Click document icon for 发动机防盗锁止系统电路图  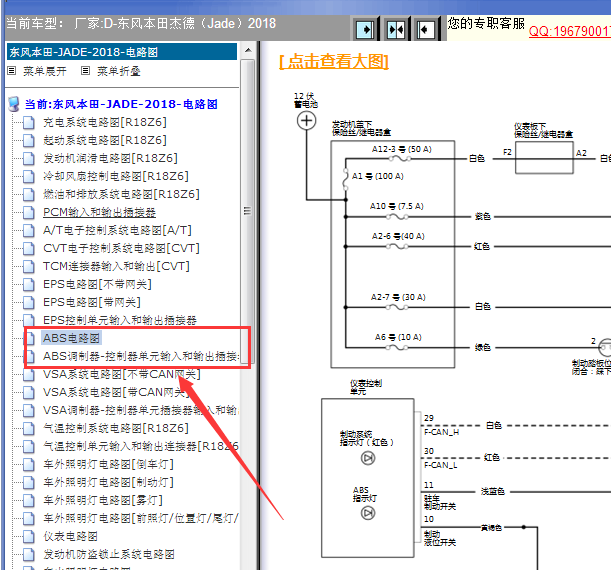(28, 554)
